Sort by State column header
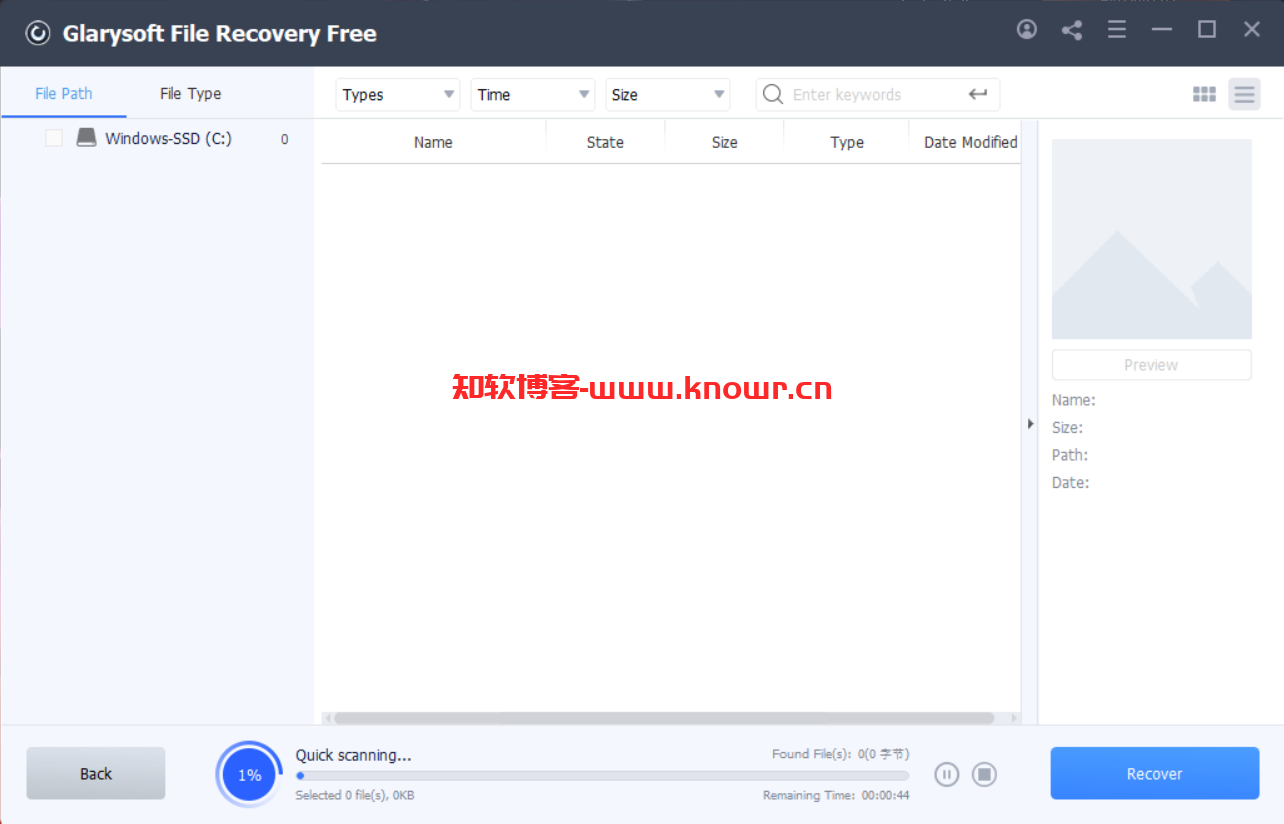 point(605,142)
